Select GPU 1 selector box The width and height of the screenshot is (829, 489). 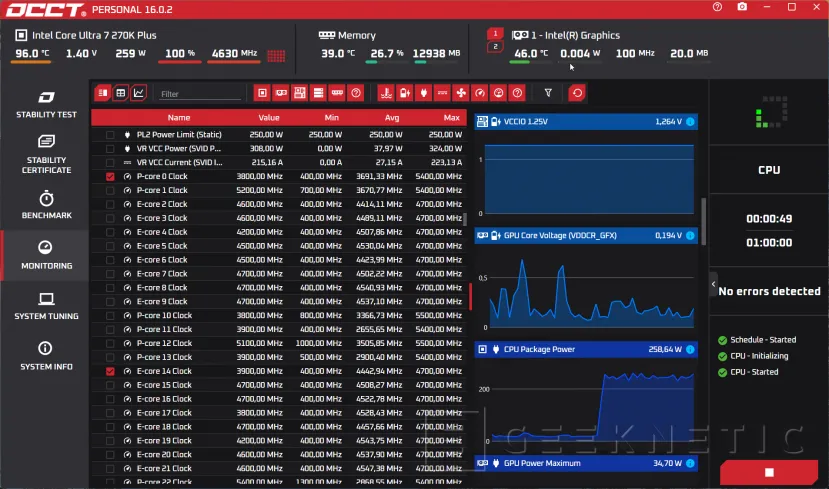click(494, 33)
